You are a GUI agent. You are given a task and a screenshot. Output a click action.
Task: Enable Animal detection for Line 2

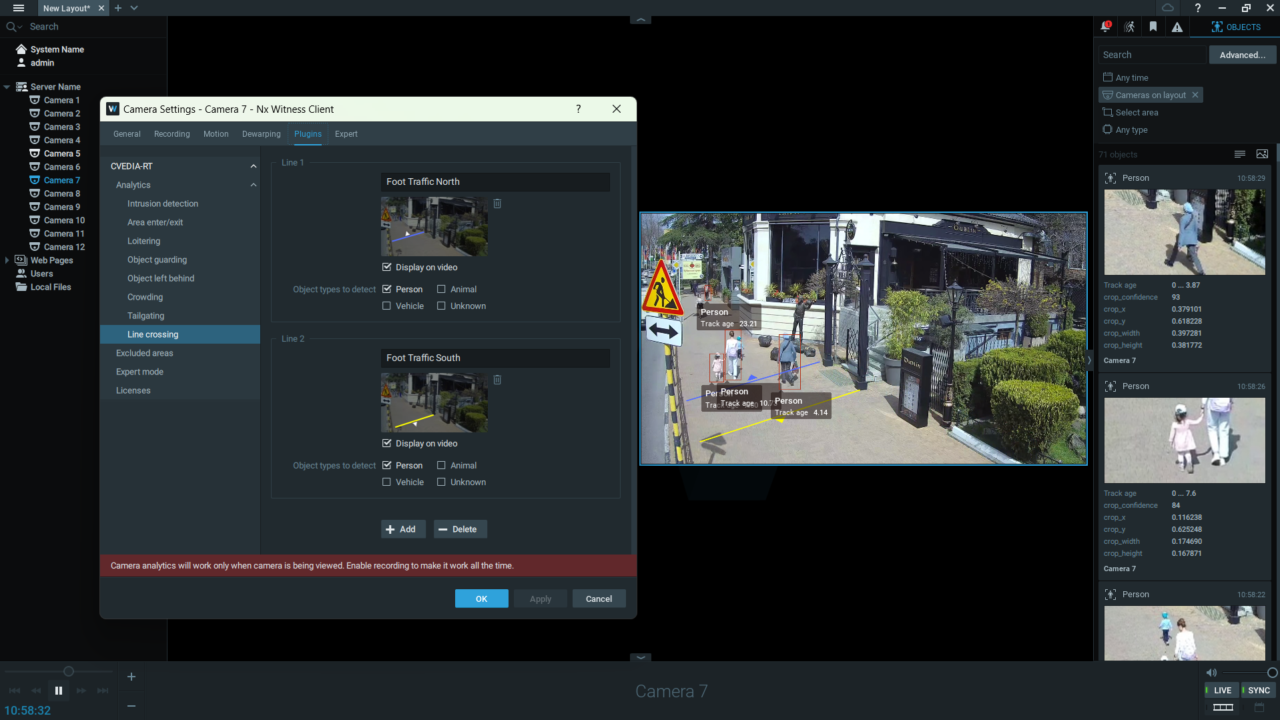click(x=440, y=465)
